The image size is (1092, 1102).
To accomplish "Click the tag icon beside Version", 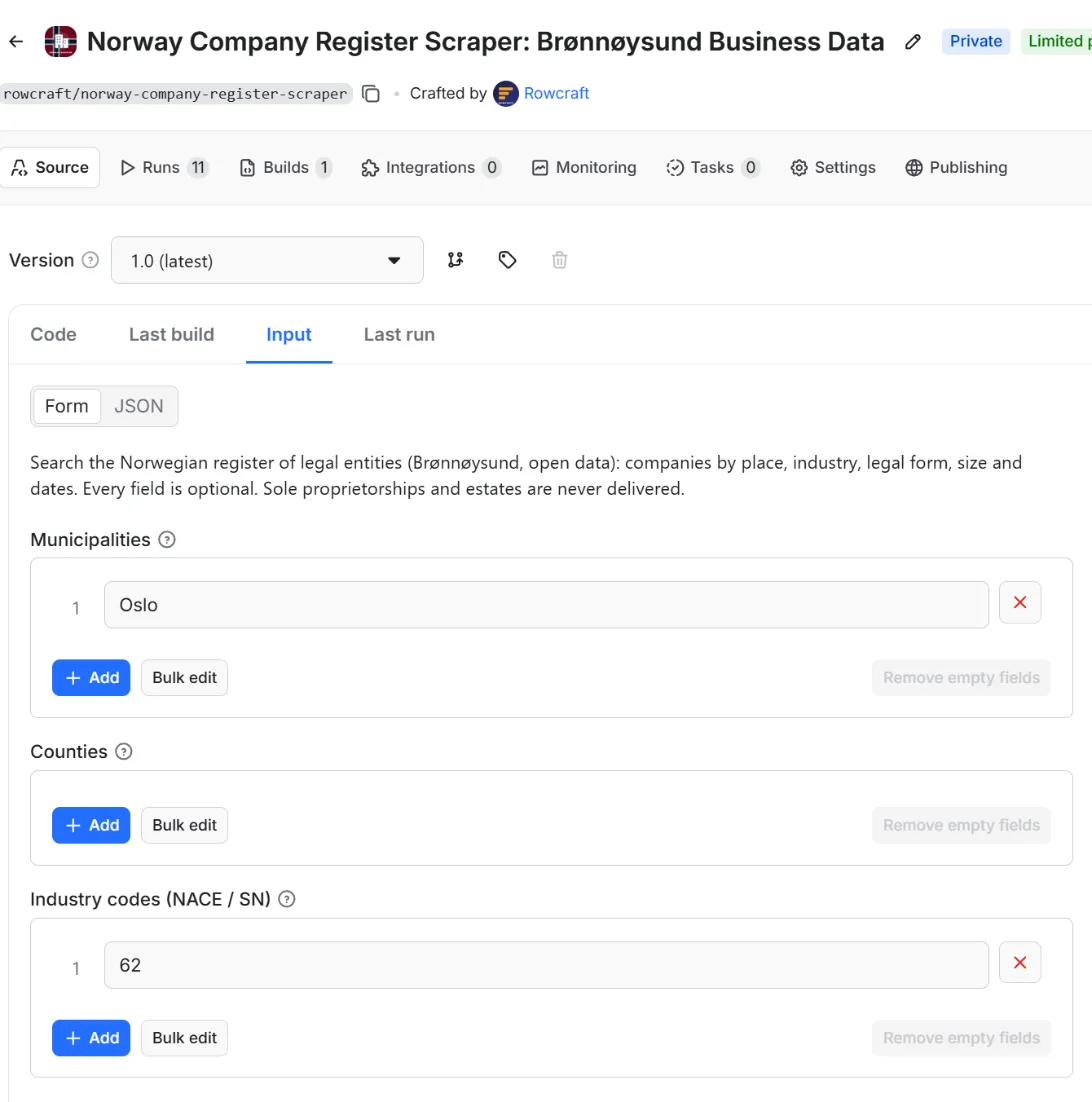I will 507,260.
